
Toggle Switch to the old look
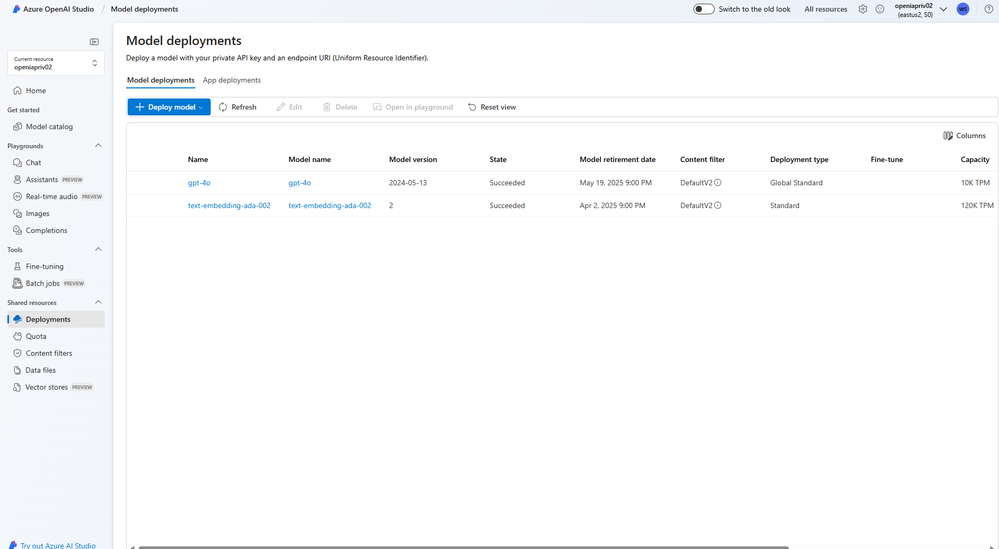coord(703,9)
